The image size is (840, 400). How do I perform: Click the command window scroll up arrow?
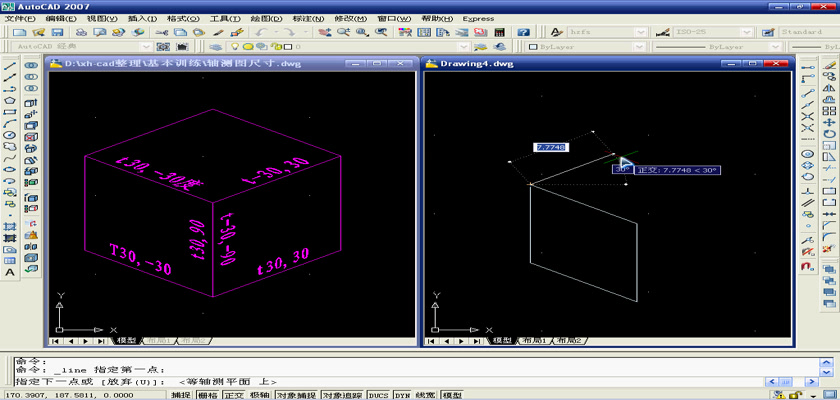(826, 361)
